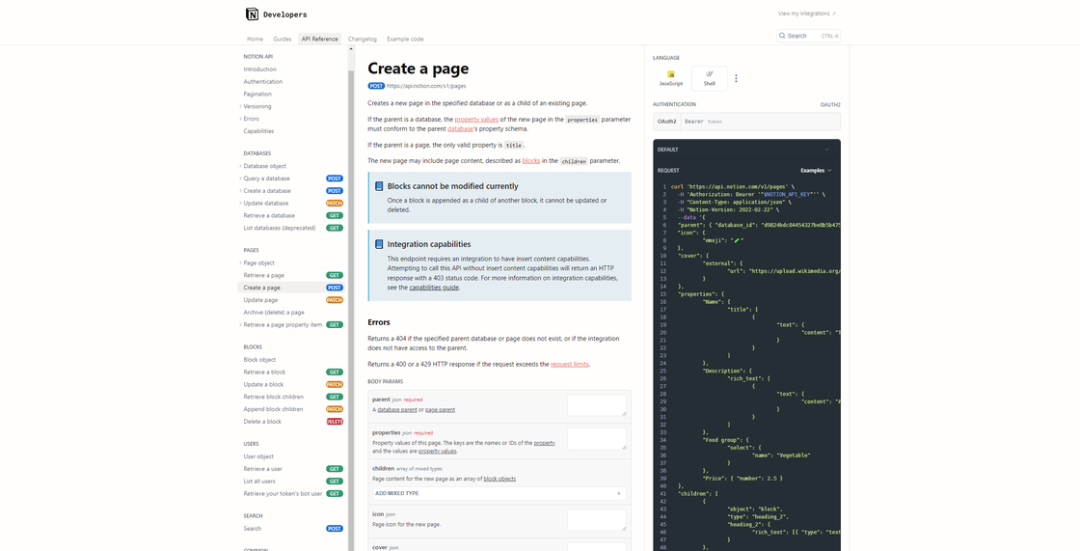Expand the Errors sidebar item
The image size is (1080, 551).
[240, 118]
